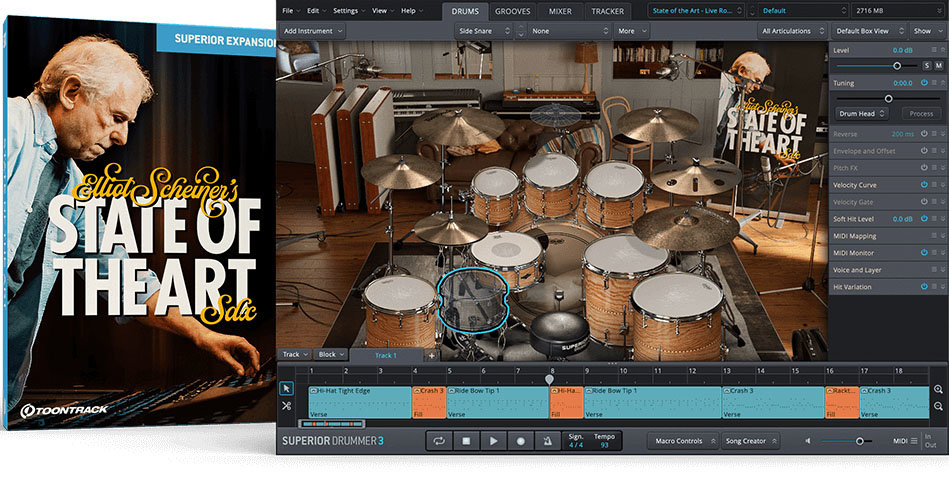Open the Reverse section menu icon
The image size is (949, 487).
pyautogui.click(x=934, y=133)
